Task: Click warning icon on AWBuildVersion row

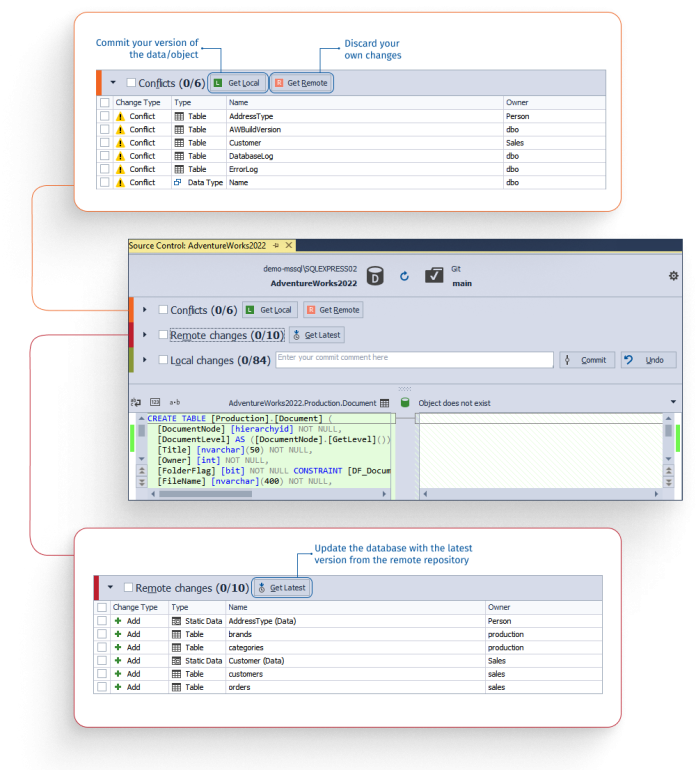Action: click(120, 130)
